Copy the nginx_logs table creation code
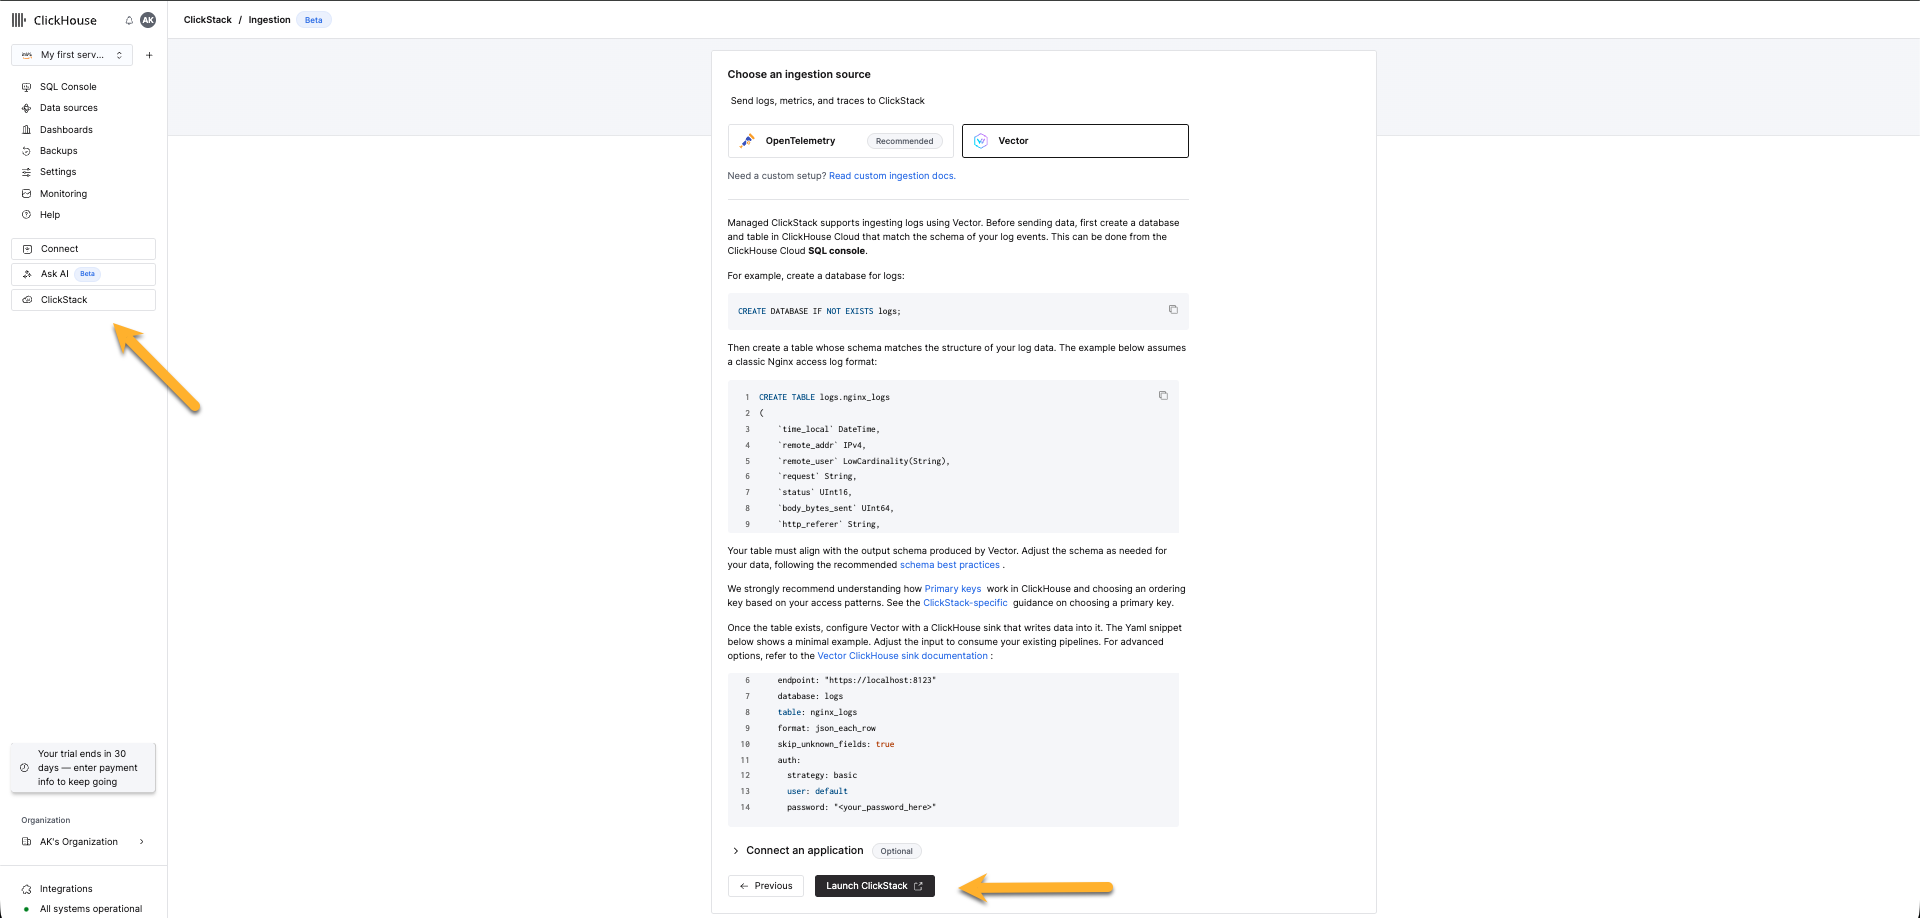 click(1162, 396)
